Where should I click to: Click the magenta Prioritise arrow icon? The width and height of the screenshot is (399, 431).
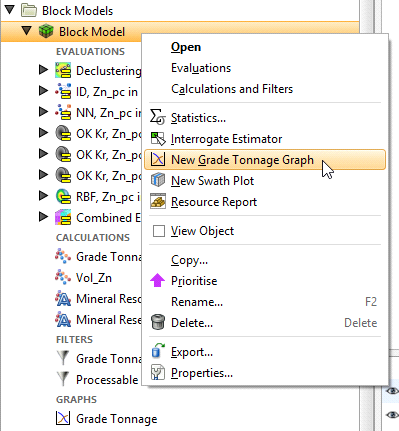pyautogui.click(x=157, y=280)
